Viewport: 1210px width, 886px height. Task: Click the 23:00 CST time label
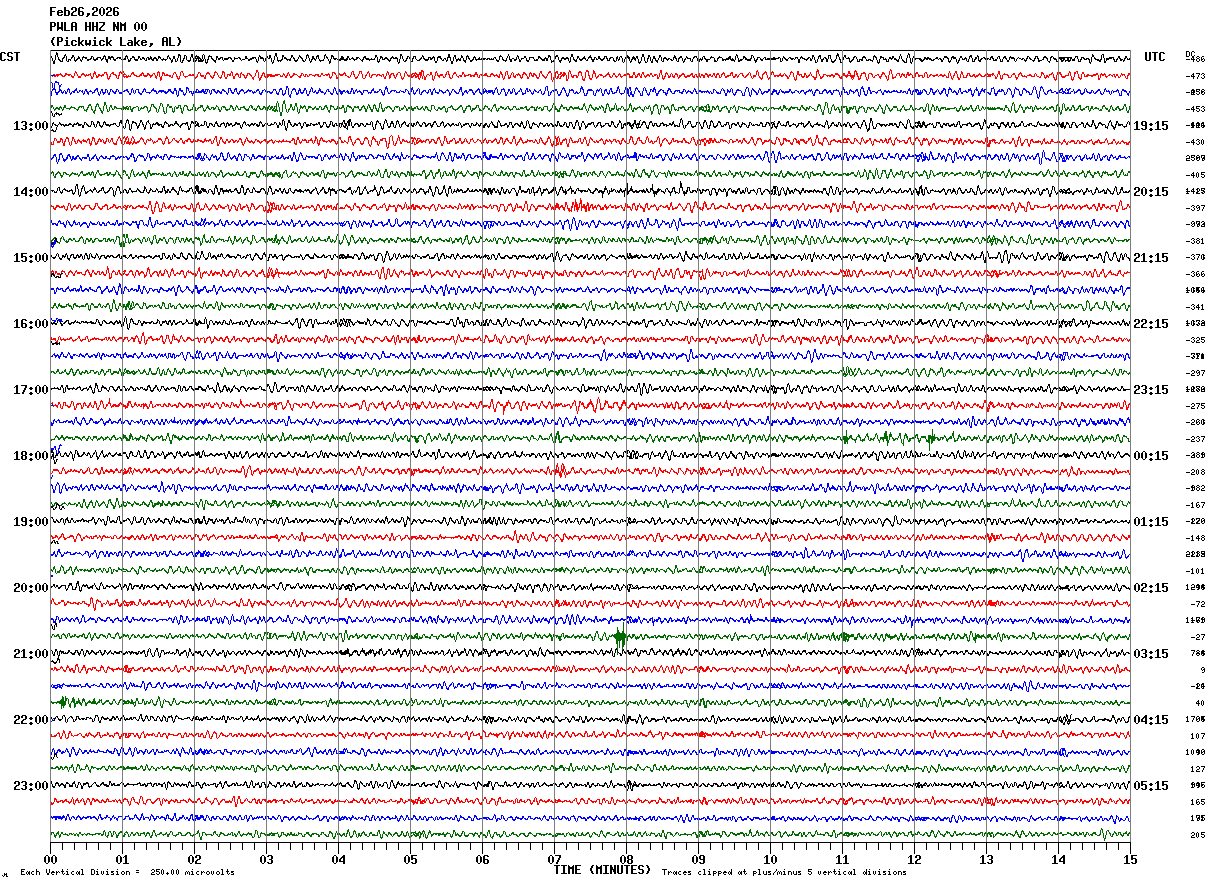tap(30, 786)
